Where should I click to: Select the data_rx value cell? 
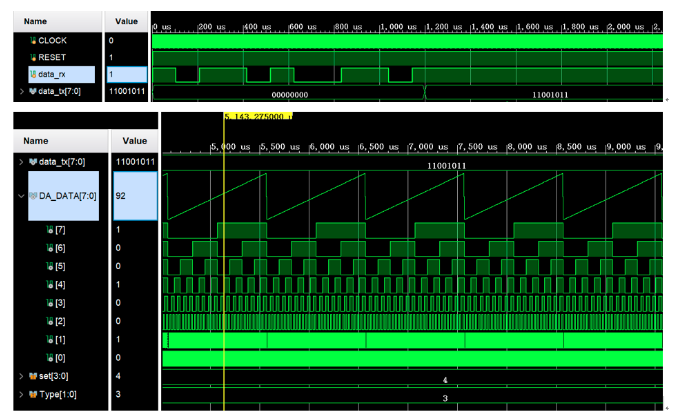[127, 74]
